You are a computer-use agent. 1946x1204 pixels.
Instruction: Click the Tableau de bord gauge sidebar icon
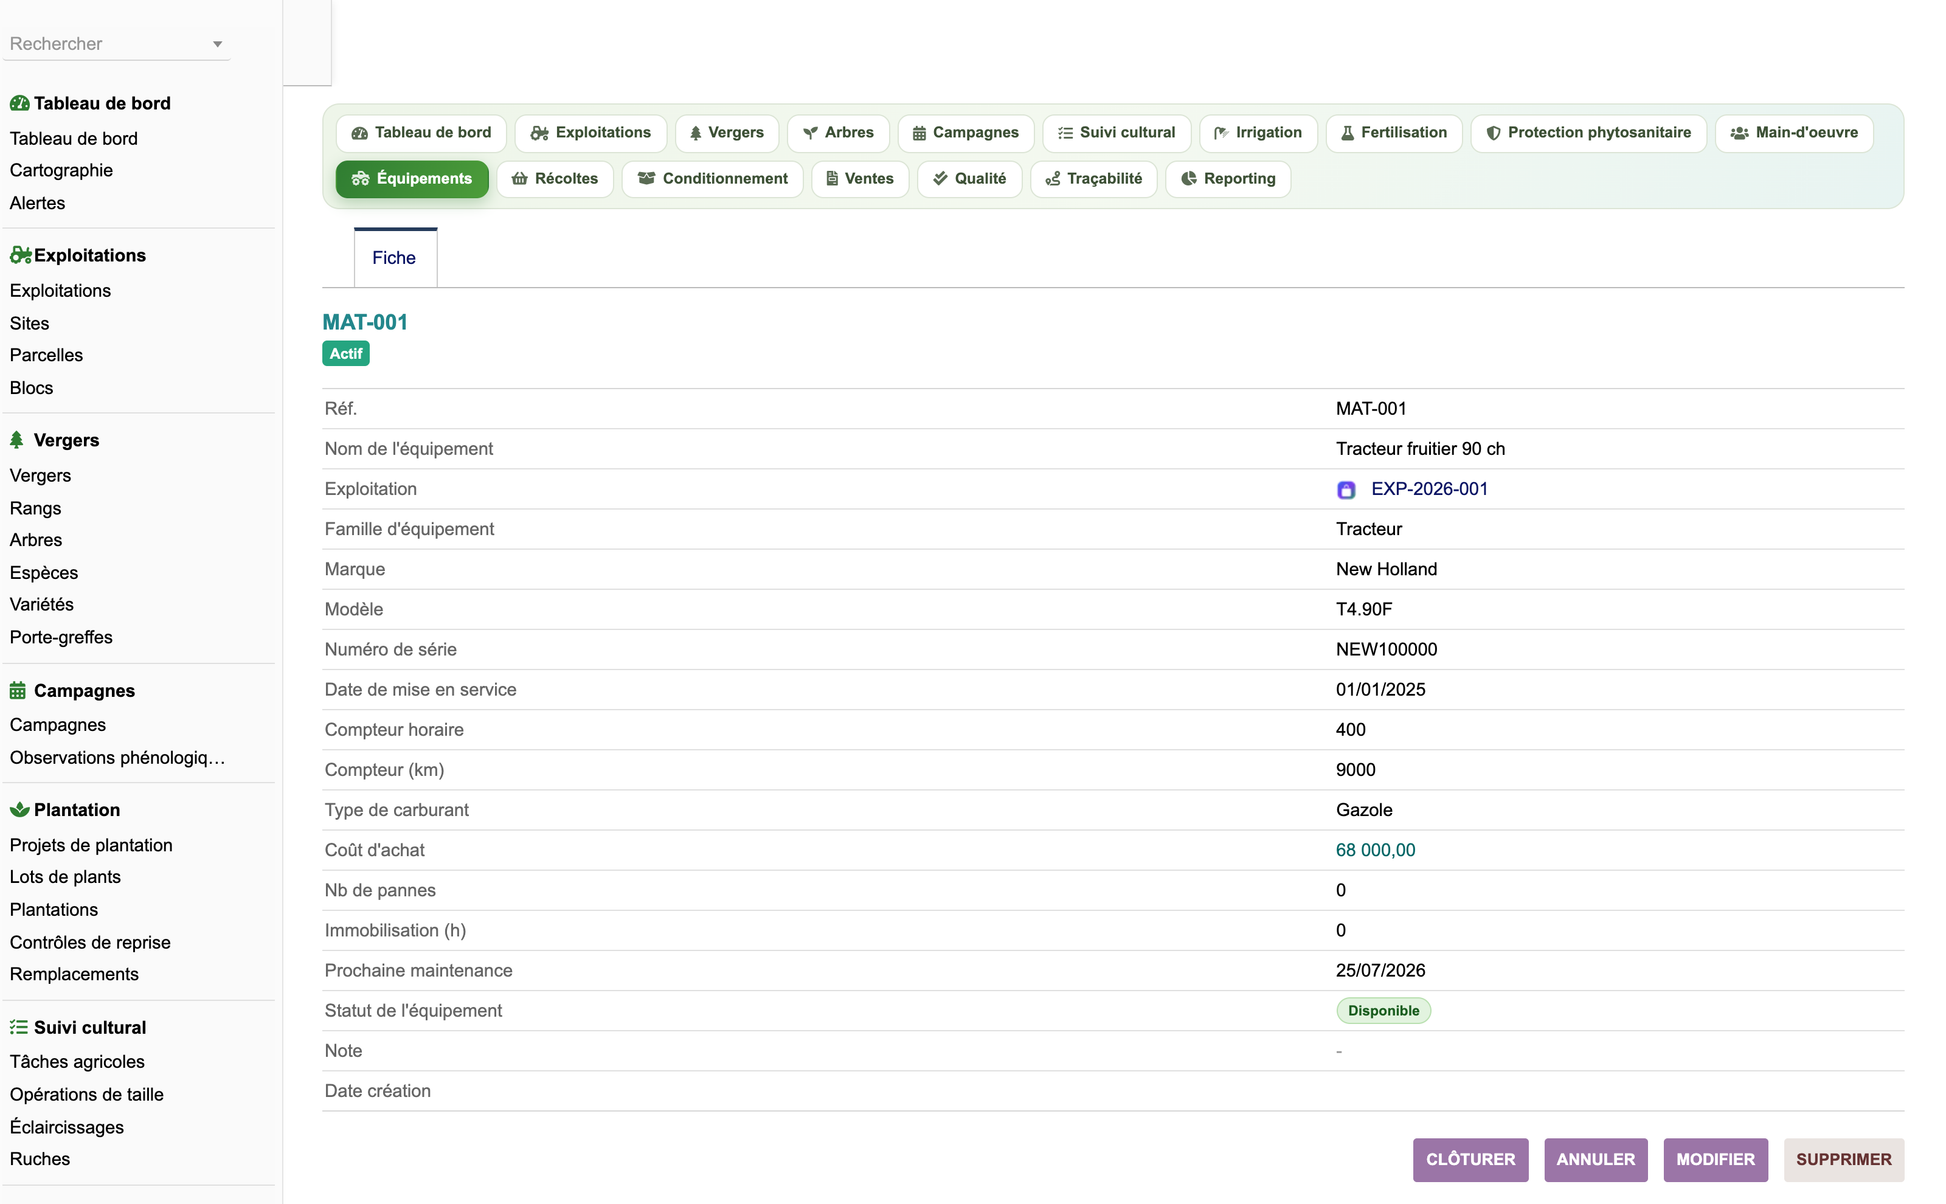click(x=19, y=103)
